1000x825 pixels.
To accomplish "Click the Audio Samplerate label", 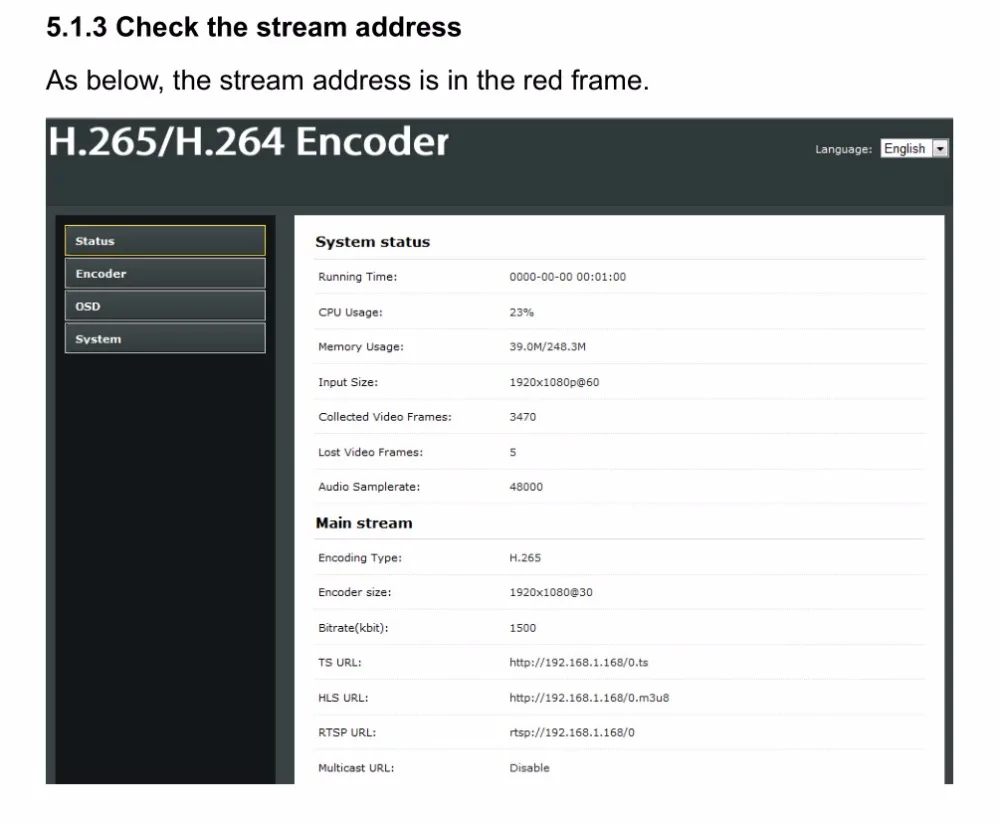I will [x=369, y=486].
